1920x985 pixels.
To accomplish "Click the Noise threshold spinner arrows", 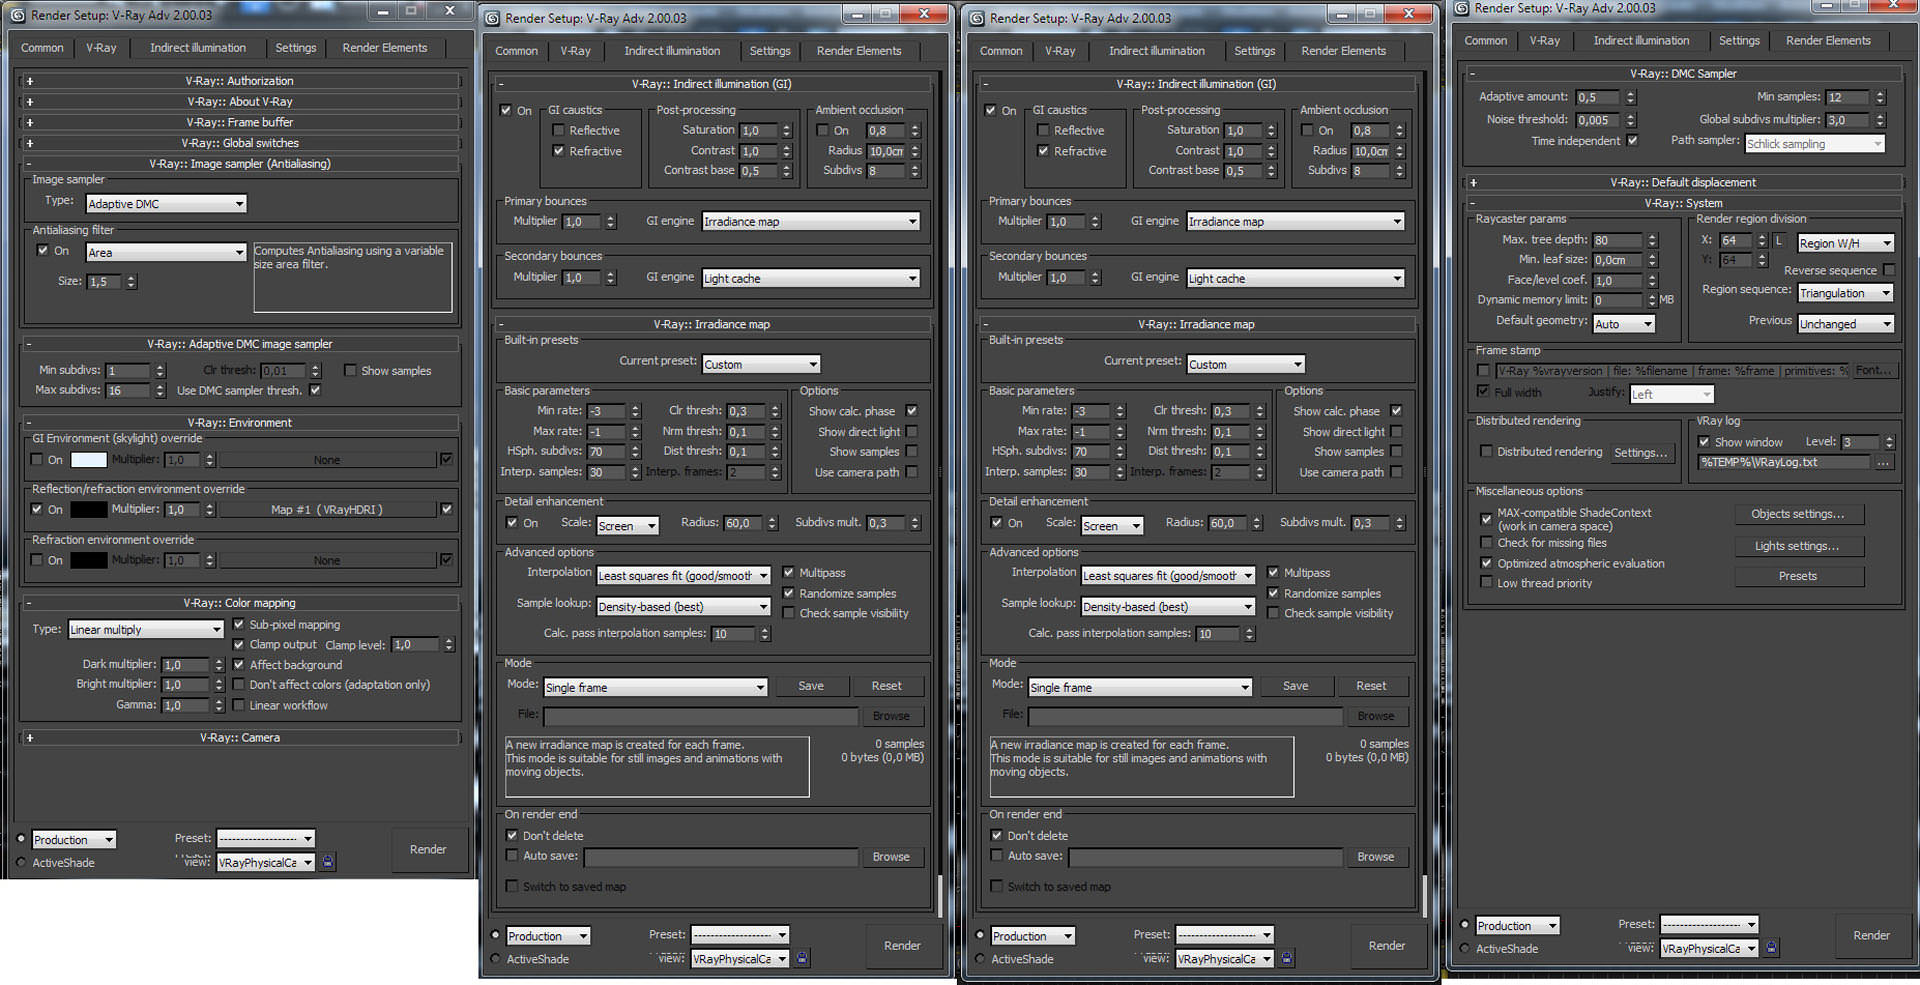I will (1631, 120).
